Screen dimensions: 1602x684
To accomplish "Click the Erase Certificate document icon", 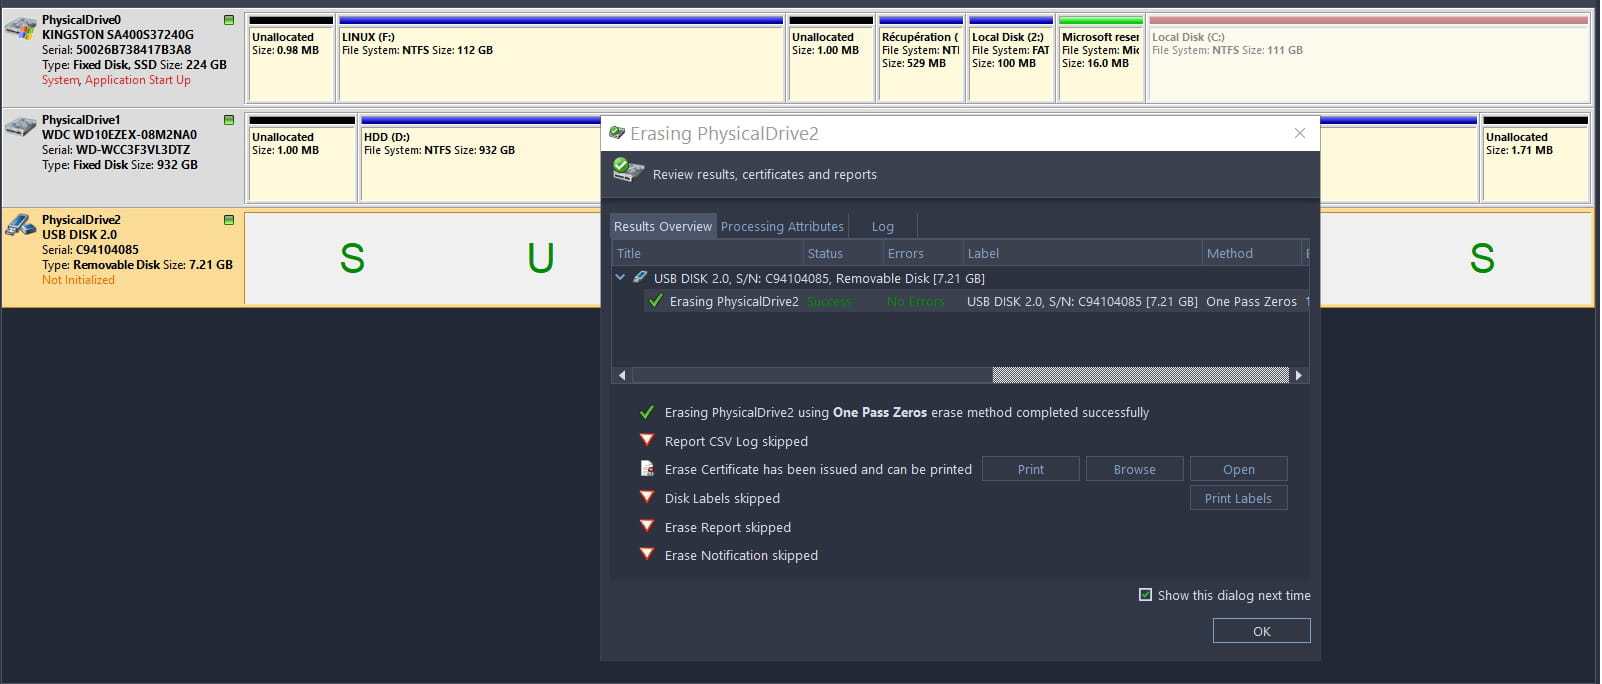I will (x=647, y=469).
